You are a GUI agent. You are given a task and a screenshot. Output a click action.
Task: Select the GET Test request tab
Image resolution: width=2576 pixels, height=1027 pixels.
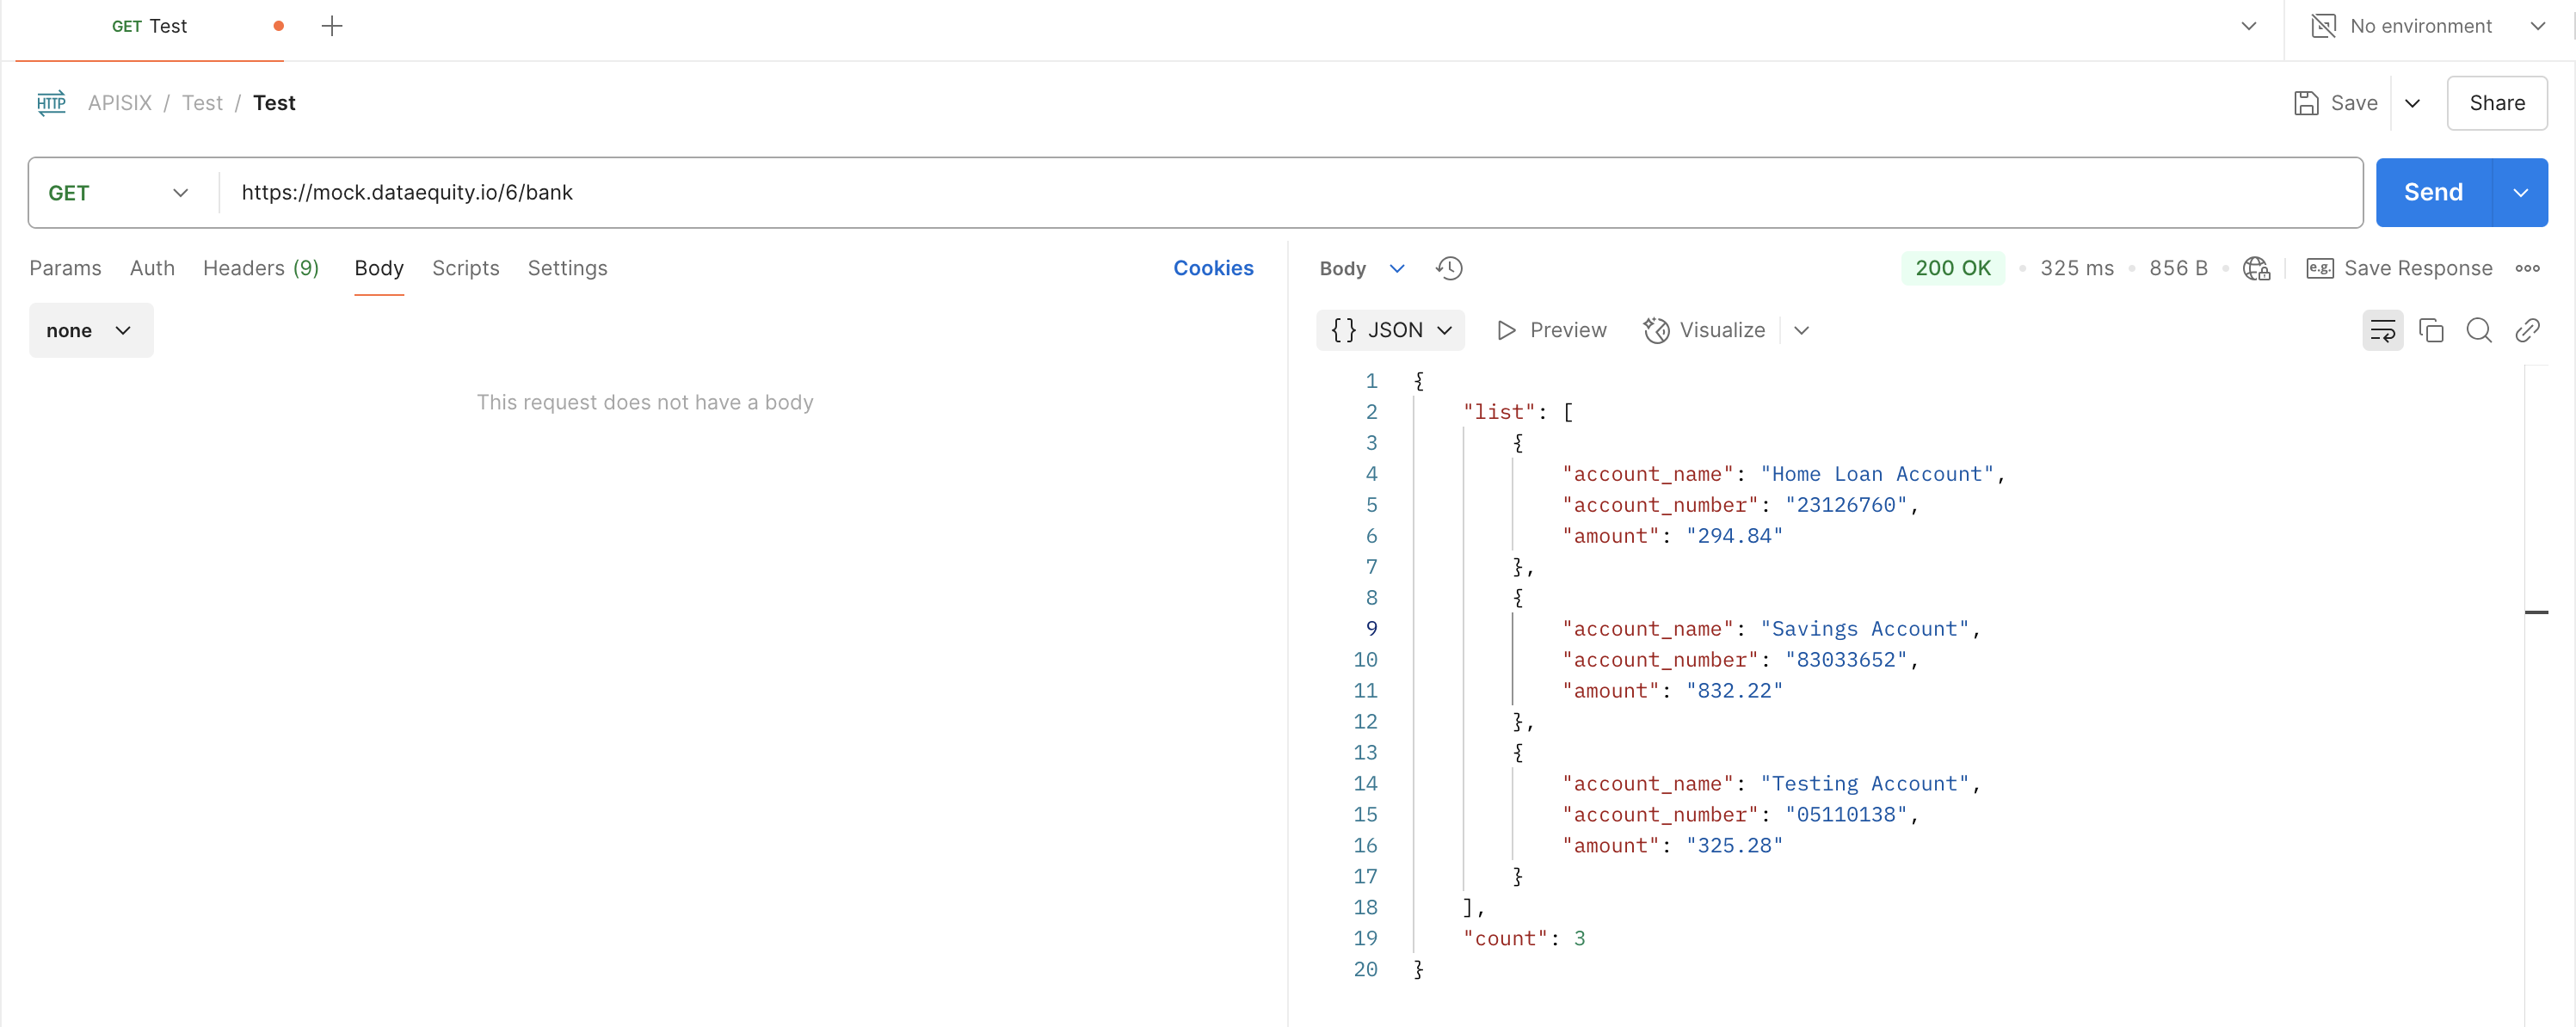click(x=149, y=26)
